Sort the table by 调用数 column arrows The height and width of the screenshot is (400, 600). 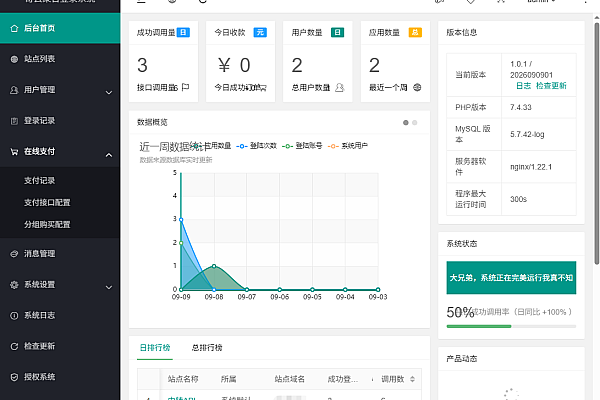412,379
